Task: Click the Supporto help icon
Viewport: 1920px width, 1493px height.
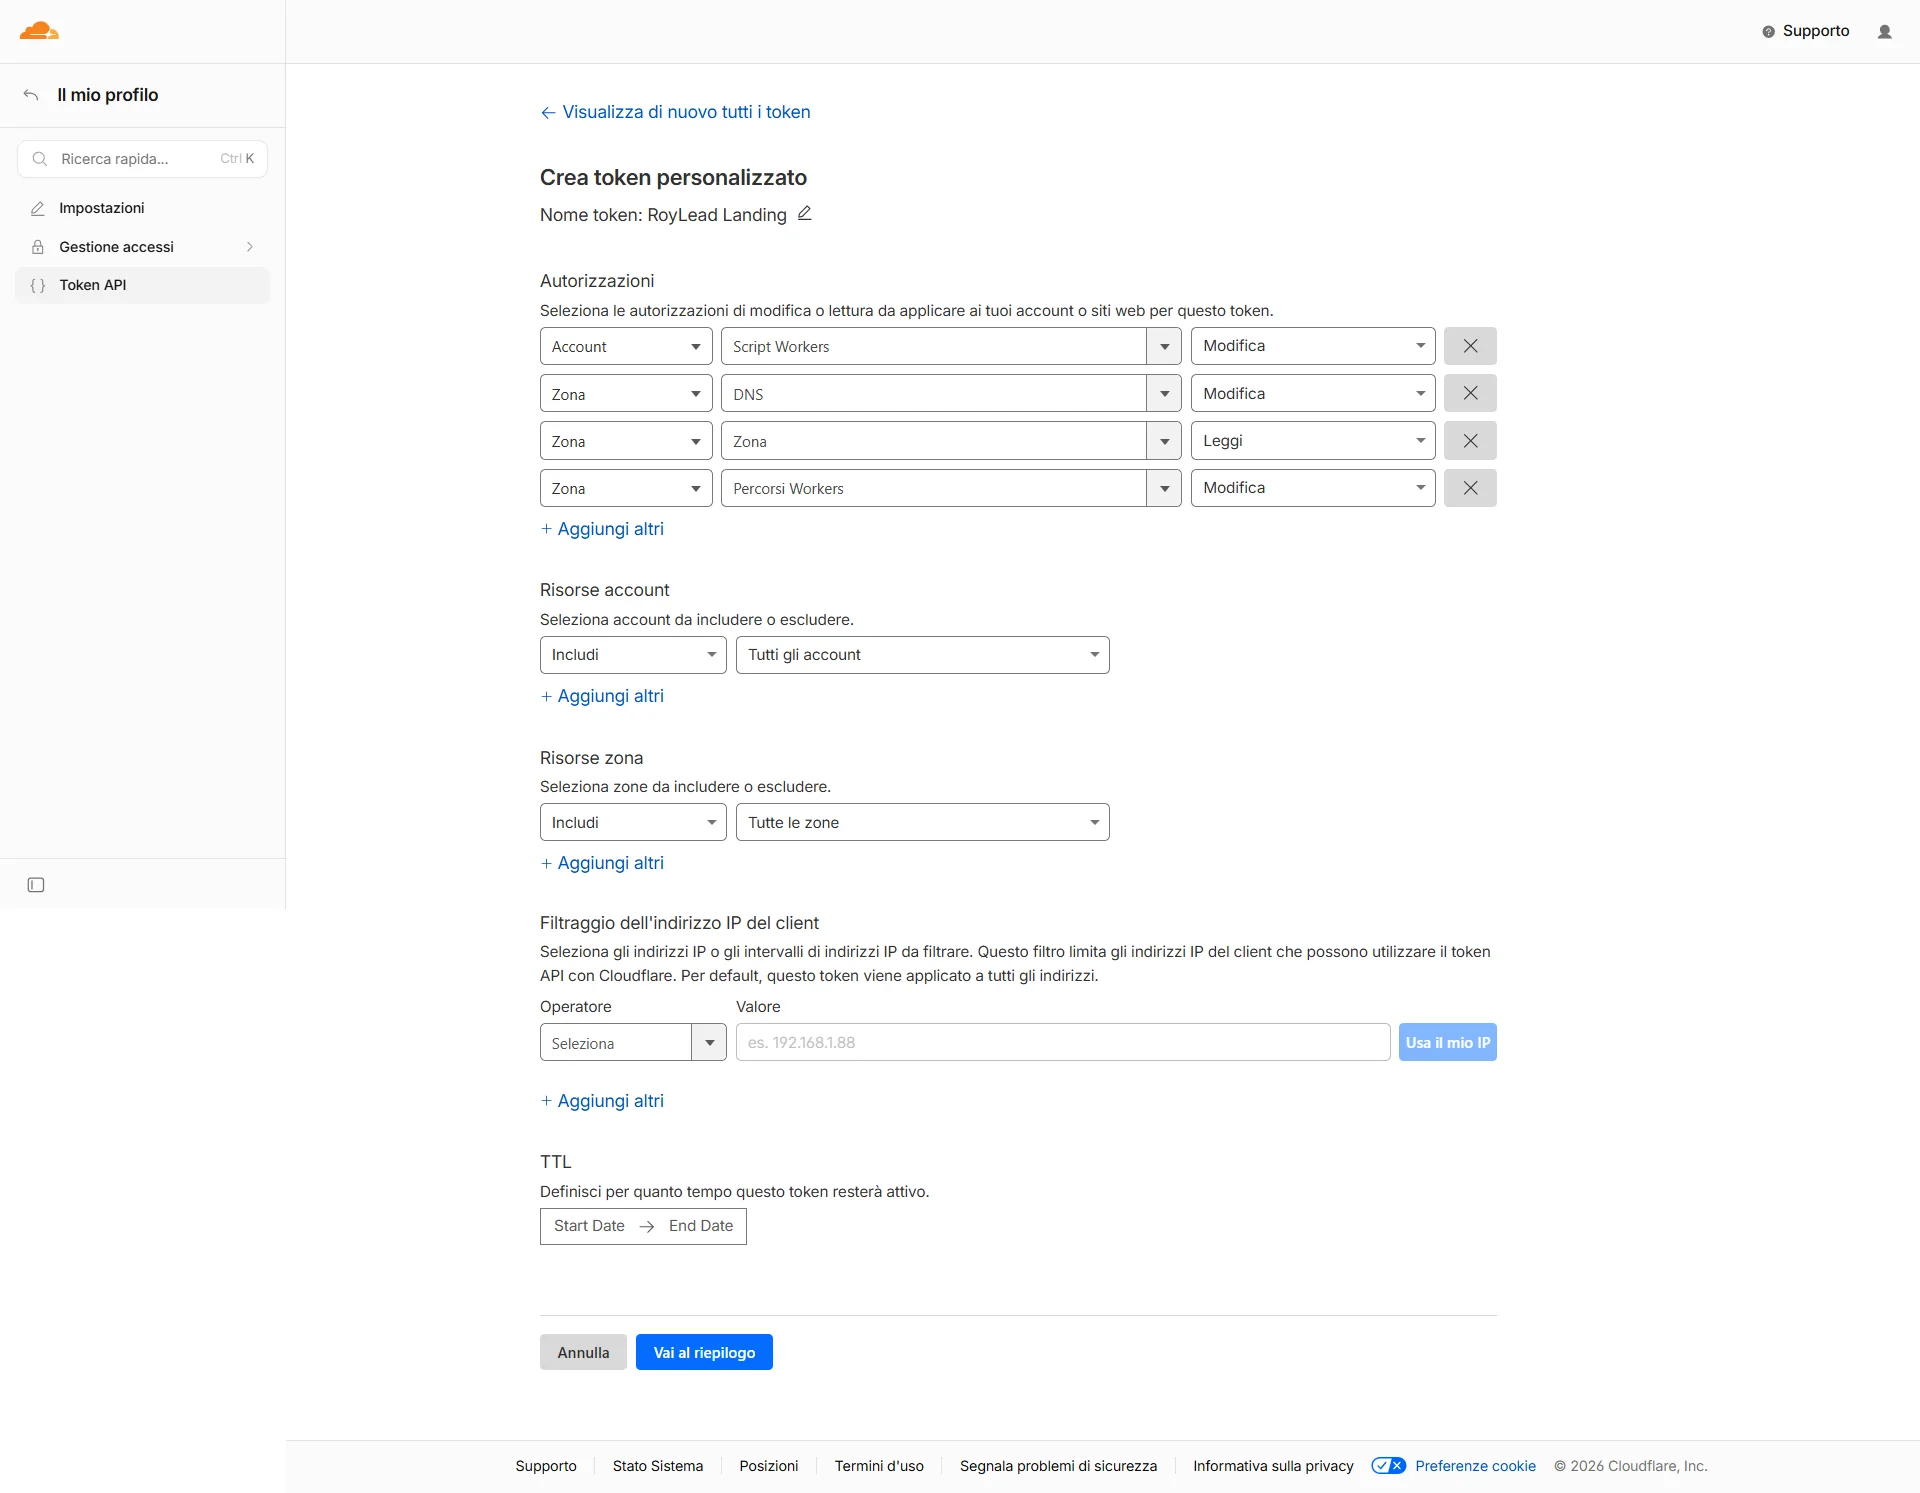Action: coord(1768,32)
